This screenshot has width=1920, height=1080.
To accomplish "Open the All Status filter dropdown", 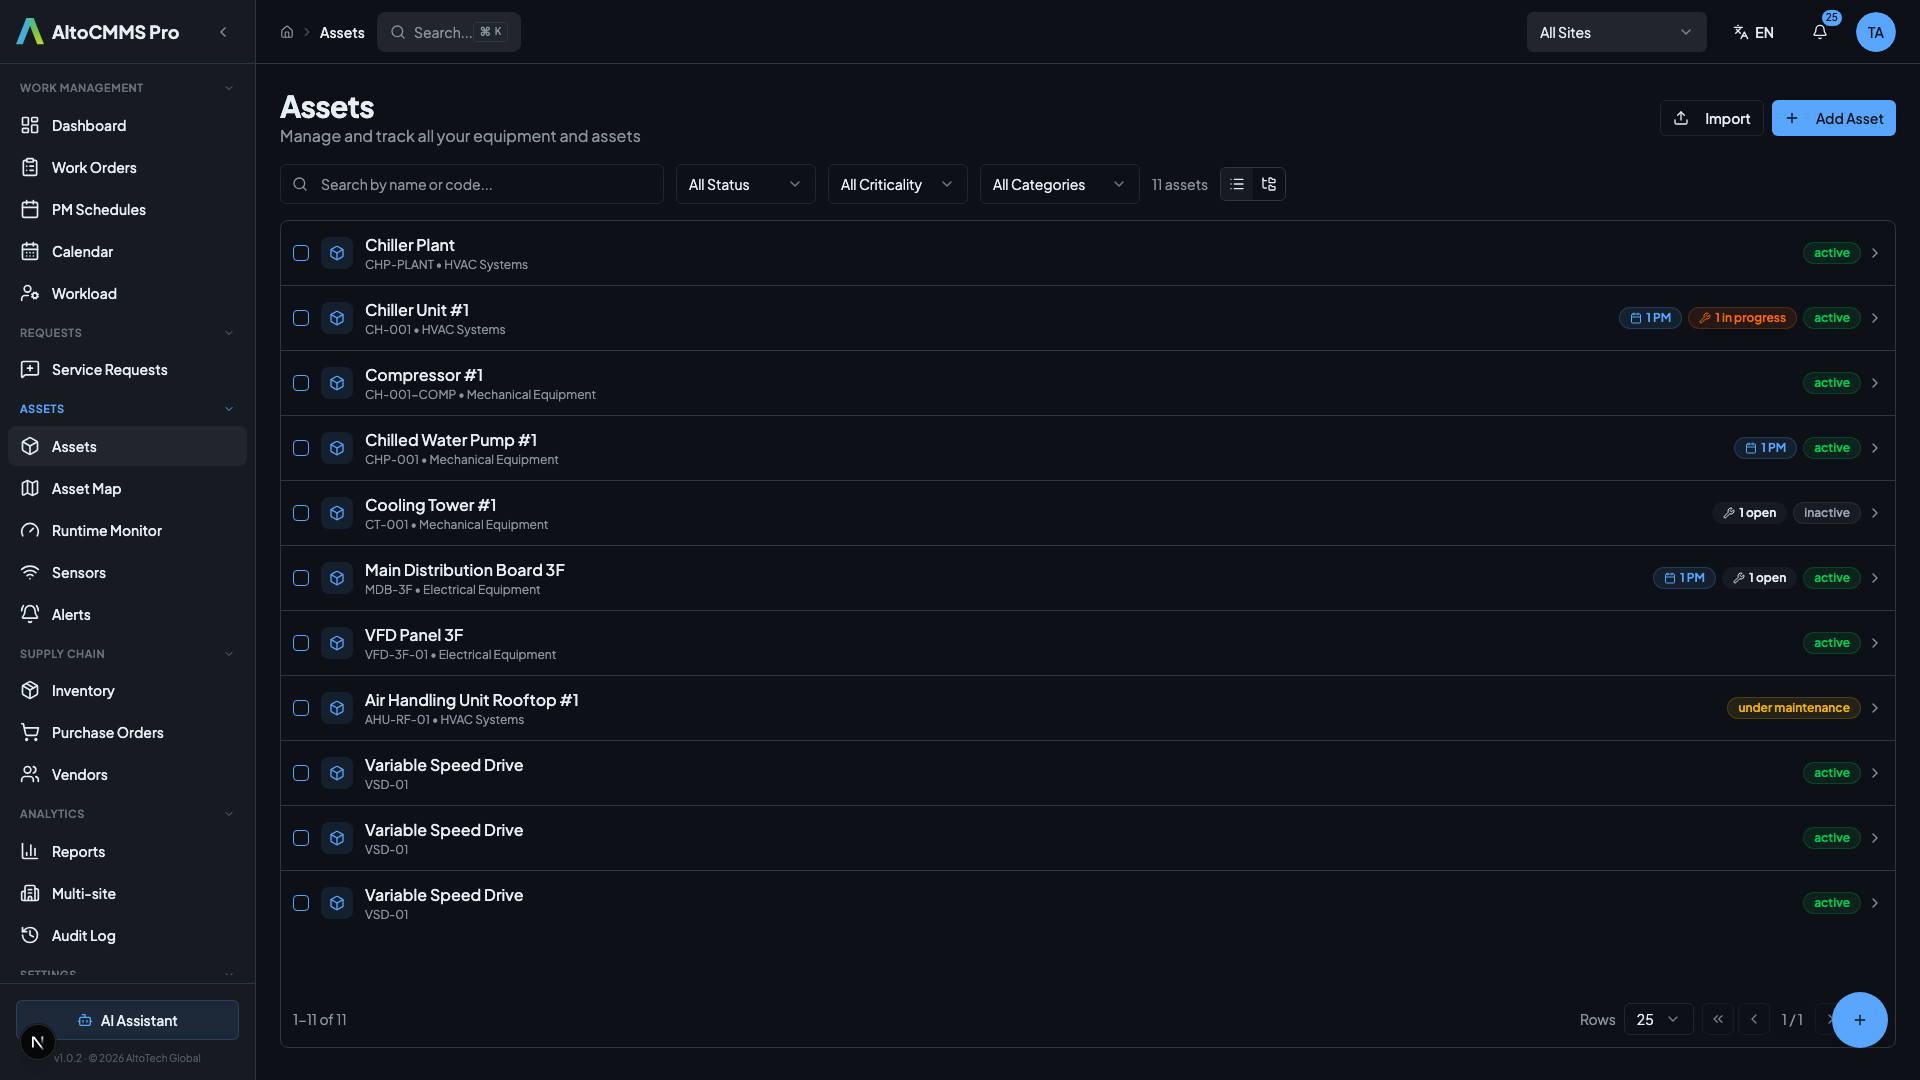I will [x=745, y=184].
